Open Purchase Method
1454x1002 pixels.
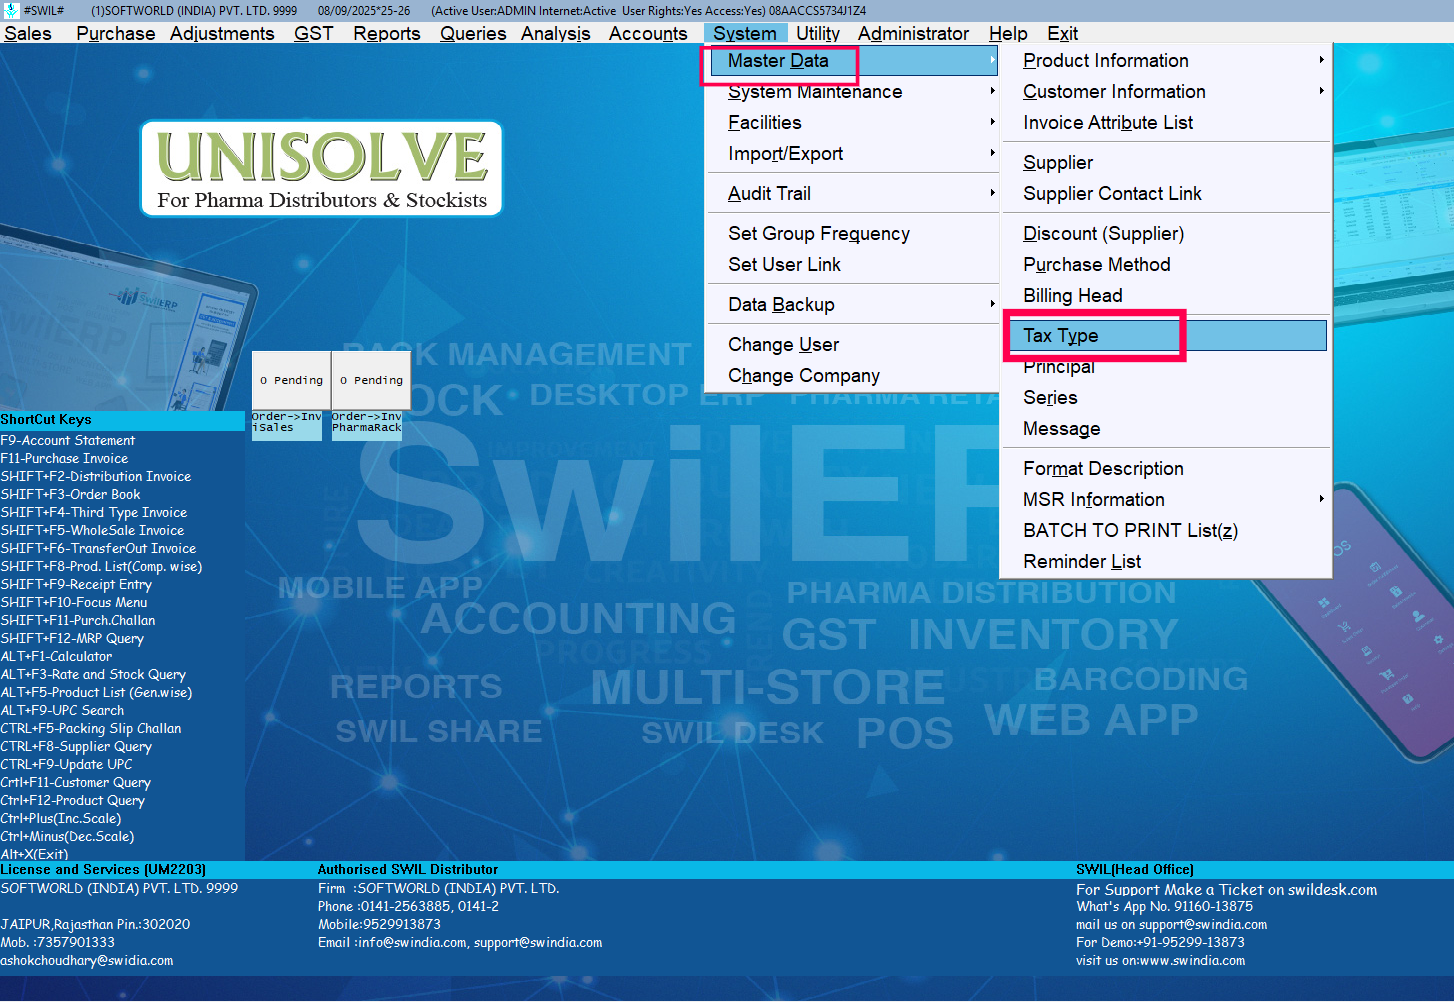pos(1166,265)
